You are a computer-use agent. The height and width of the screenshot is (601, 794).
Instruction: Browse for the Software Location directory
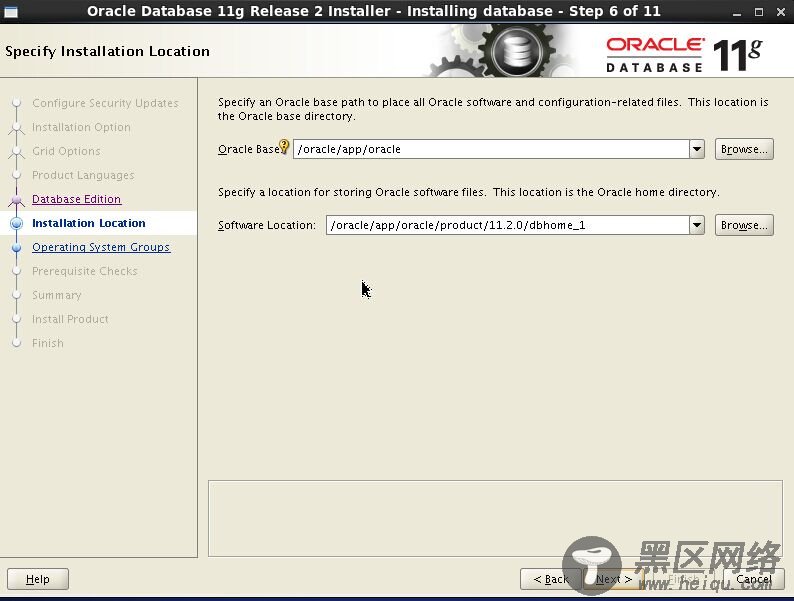coord(744,225)
